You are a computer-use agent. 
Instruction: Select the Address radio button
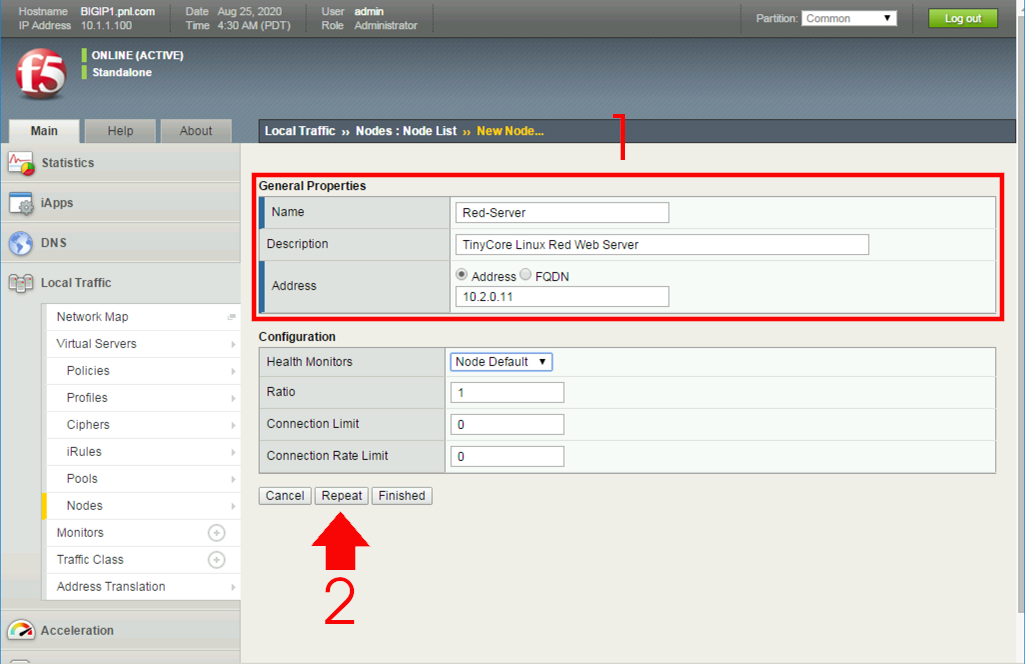pyautogui.click(x=461, y=275)
